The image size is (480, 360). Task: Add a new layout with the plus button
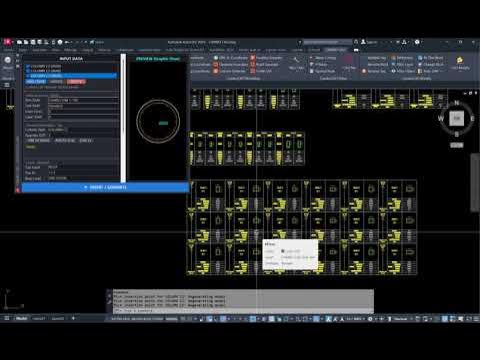73,318
